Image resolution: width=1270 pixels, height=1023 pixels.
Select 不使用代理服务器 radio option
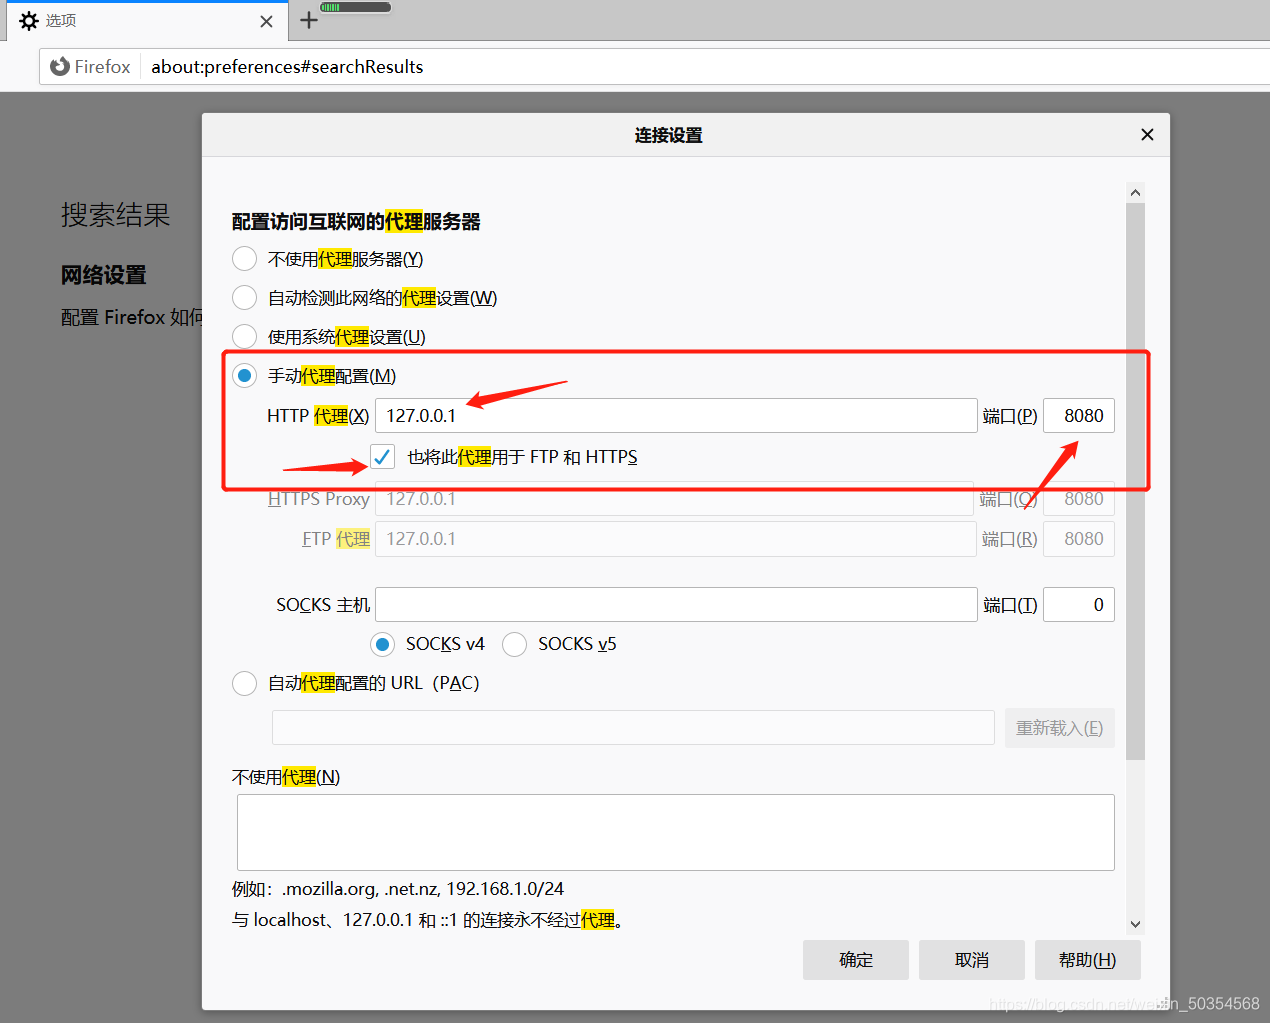[244, 259]
